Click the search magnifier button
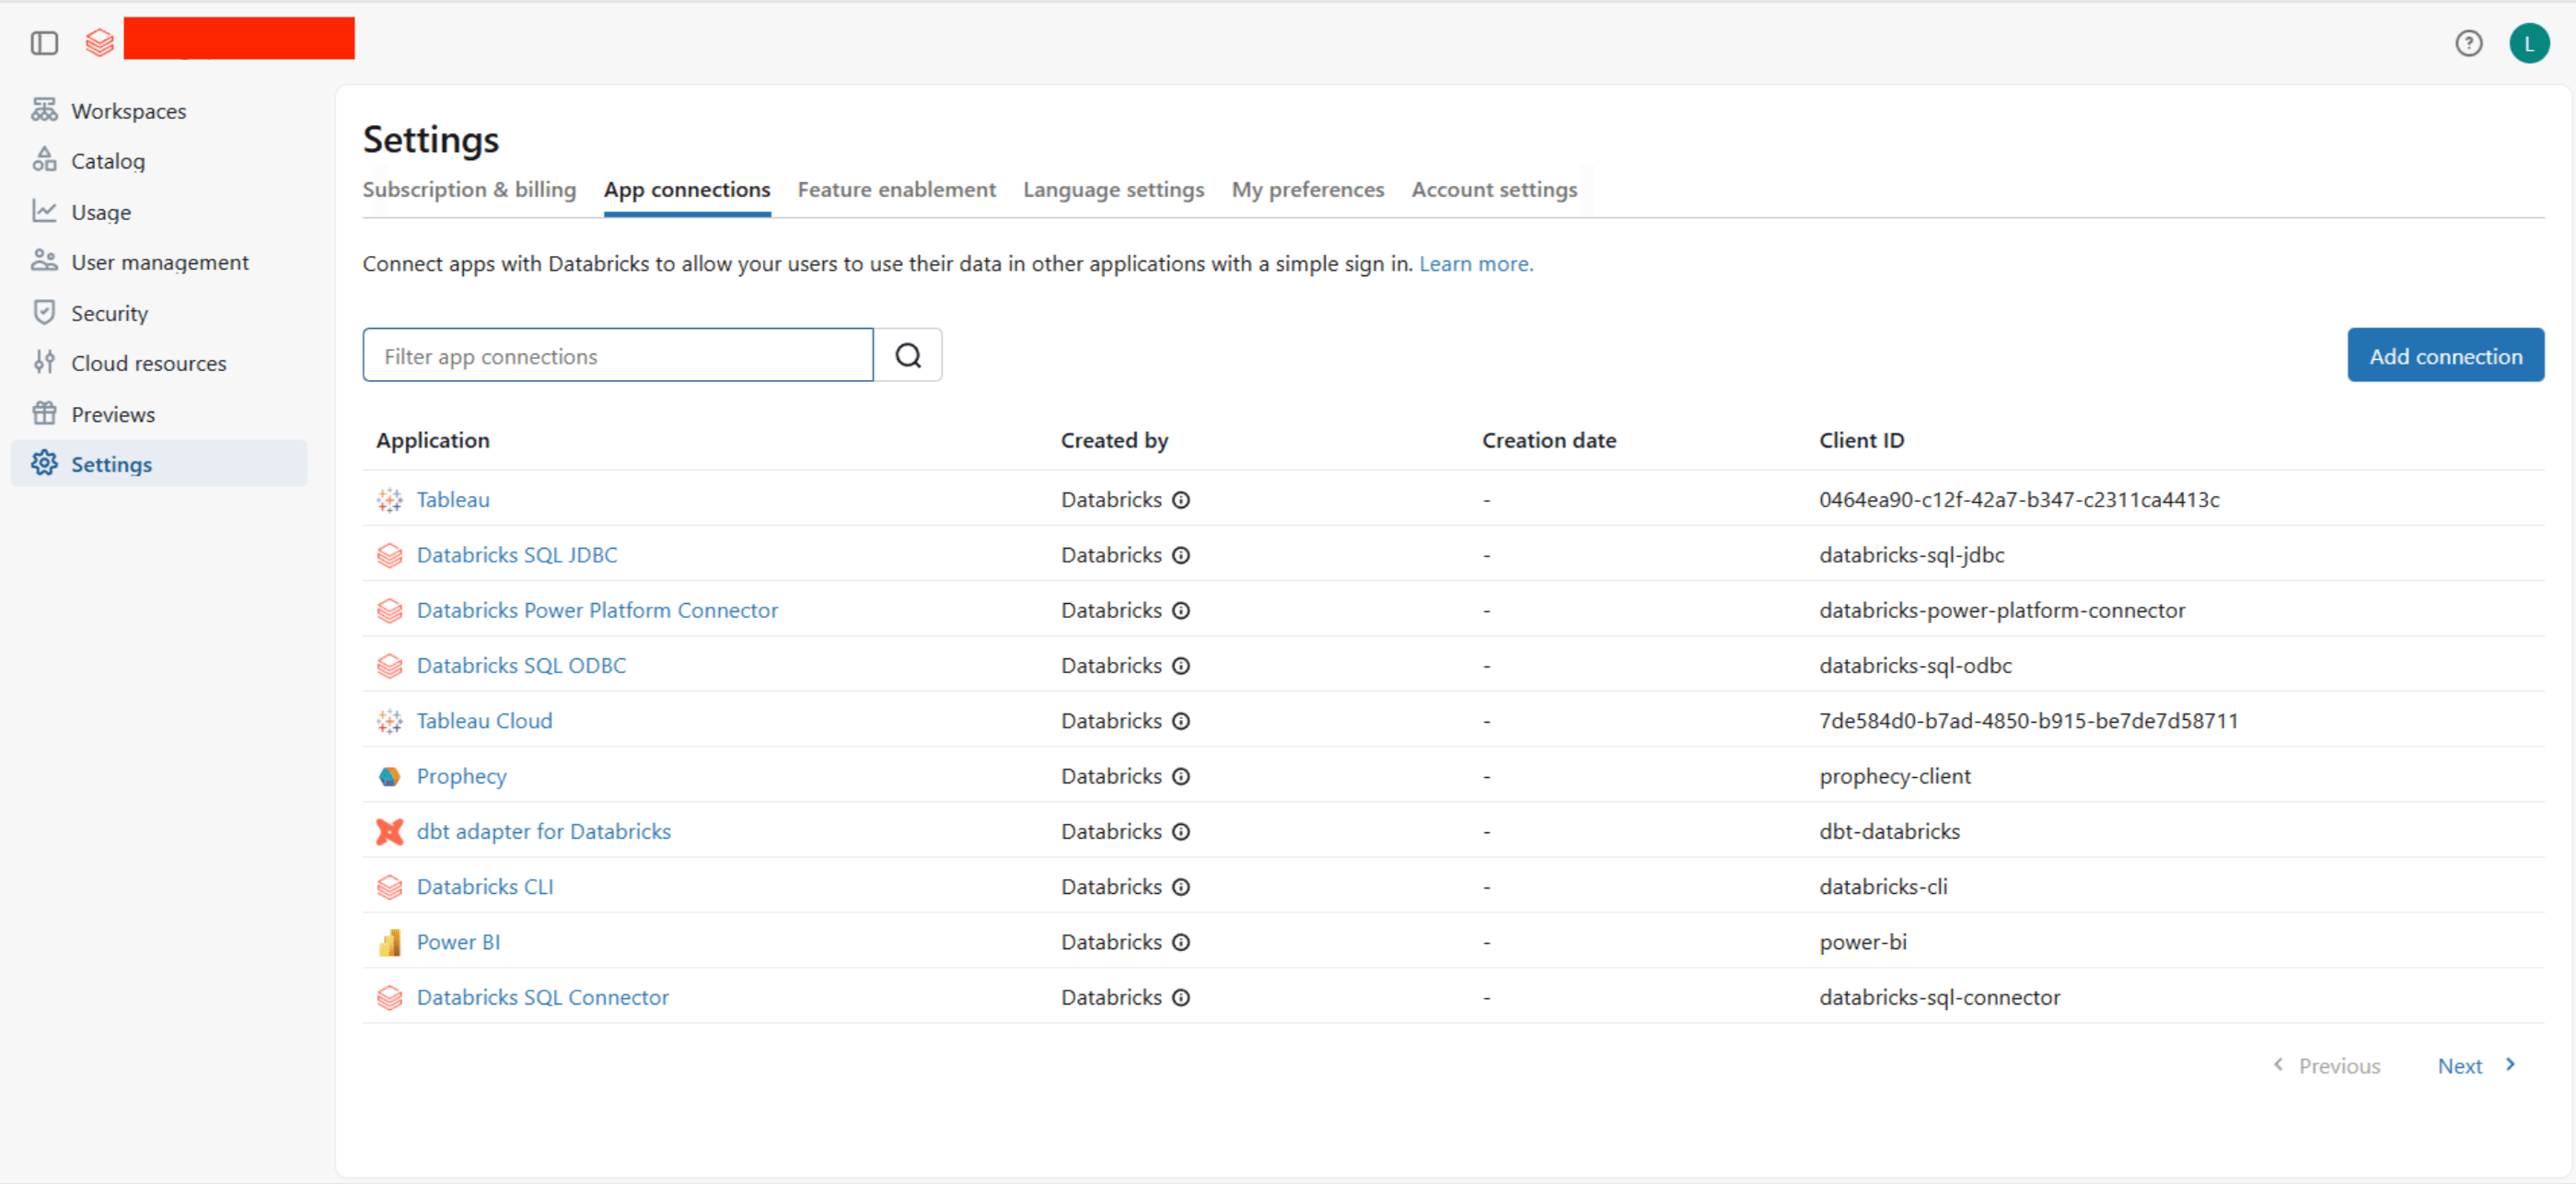 coord(908,355)
